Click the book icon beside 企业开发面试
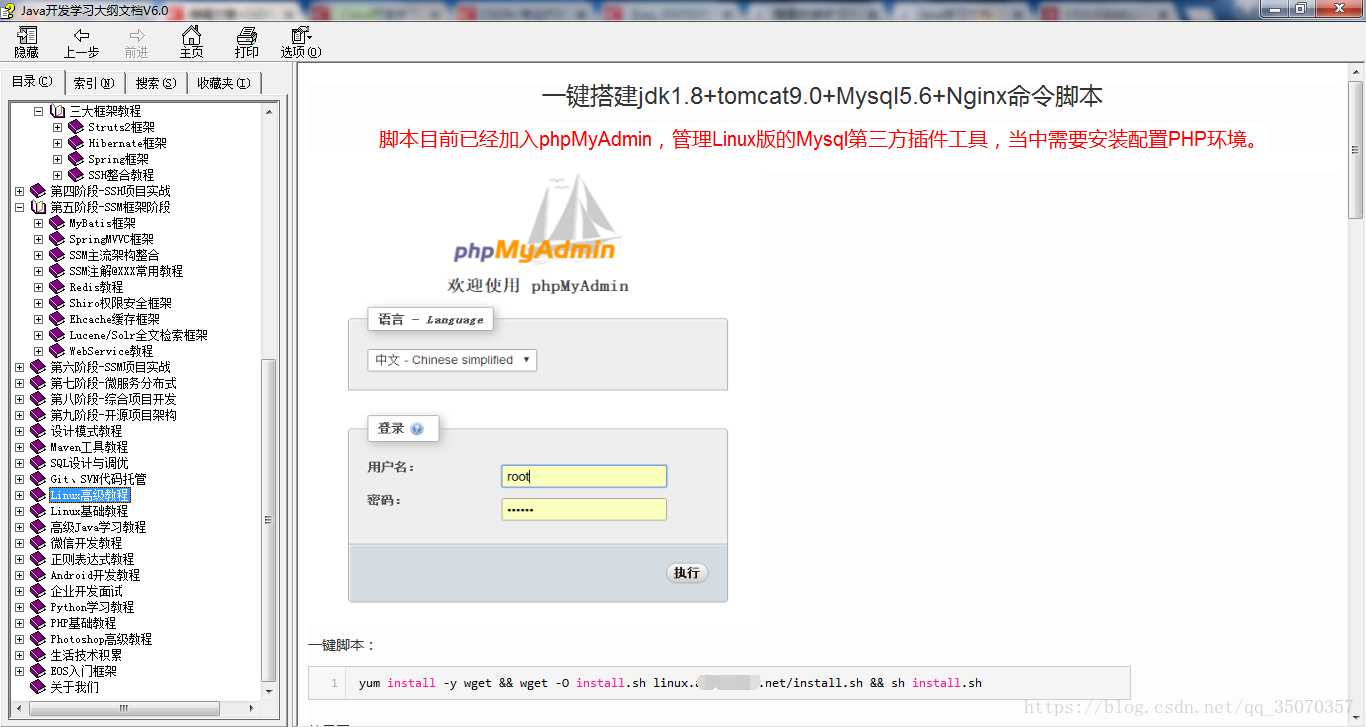The image size is (1366, 727). pyautogui.click(x=38, y=591)
